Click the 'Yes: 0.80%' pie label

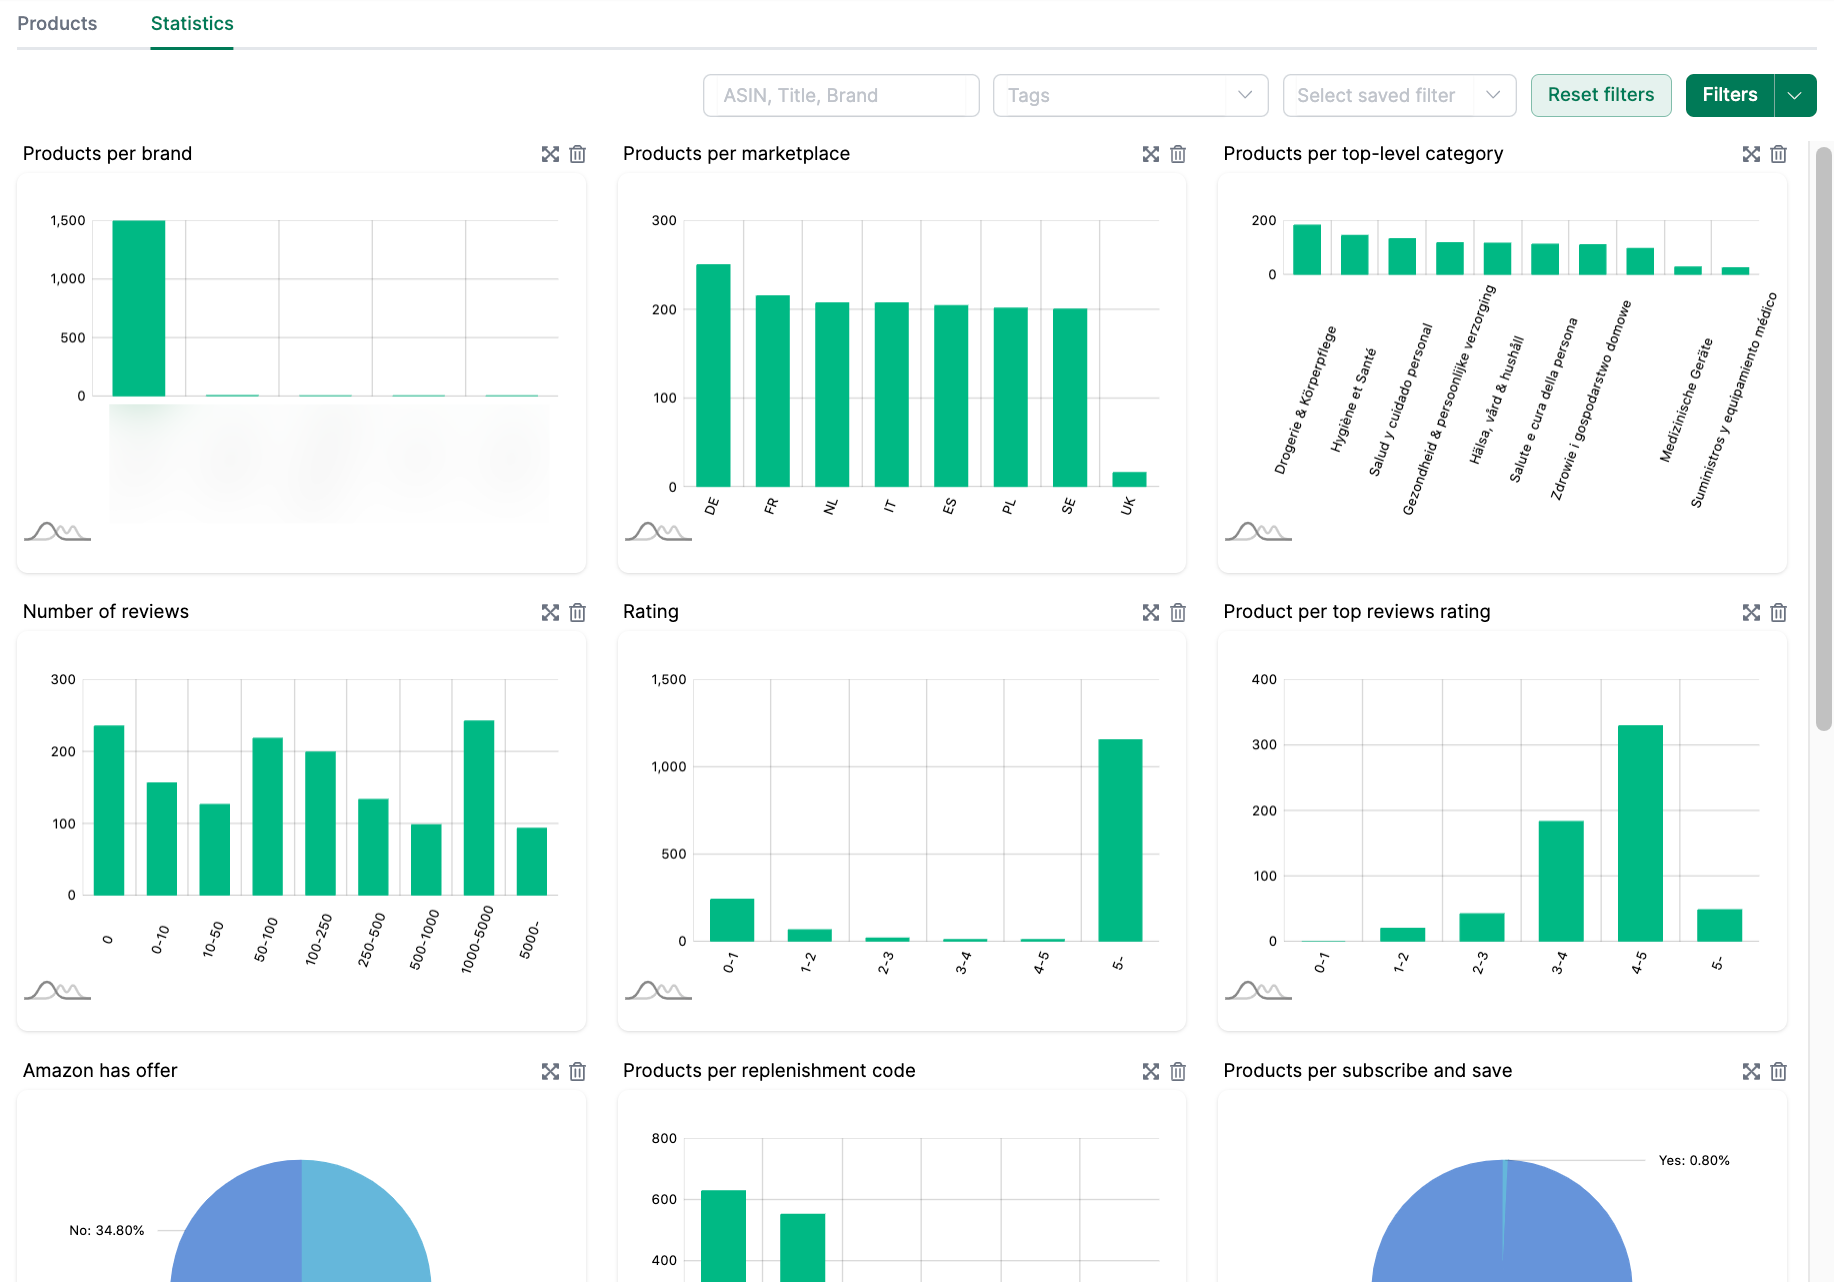click(1694, 1160)
